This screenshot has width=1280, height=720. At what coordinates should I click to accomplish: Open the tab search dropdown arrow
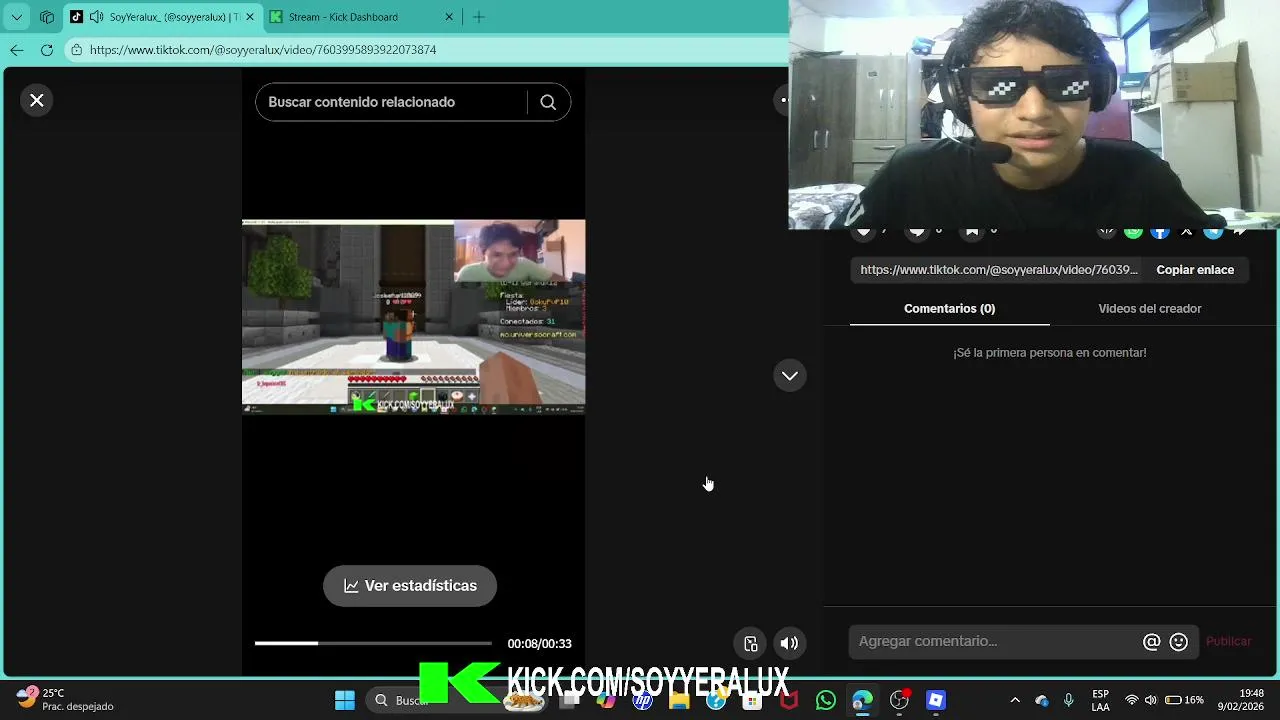click(17, 17)
